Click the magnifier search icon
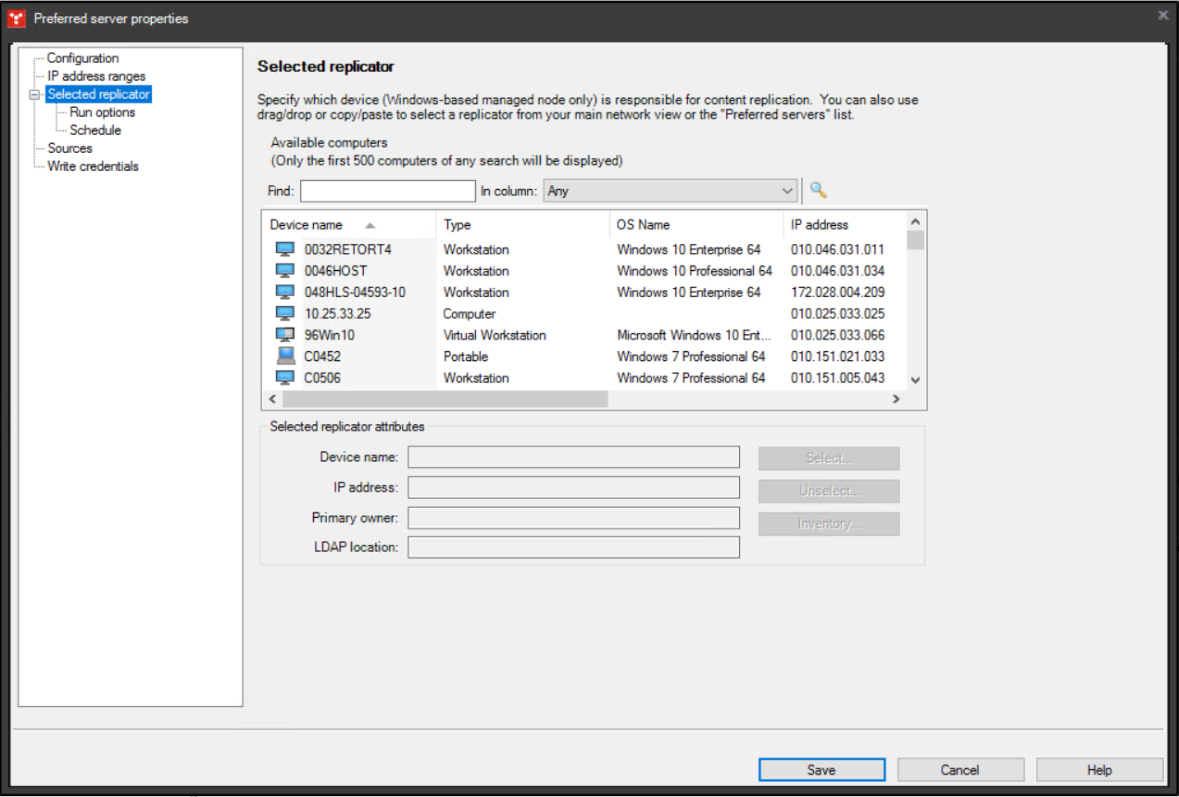1179x797 pixels. click(815, 190)
